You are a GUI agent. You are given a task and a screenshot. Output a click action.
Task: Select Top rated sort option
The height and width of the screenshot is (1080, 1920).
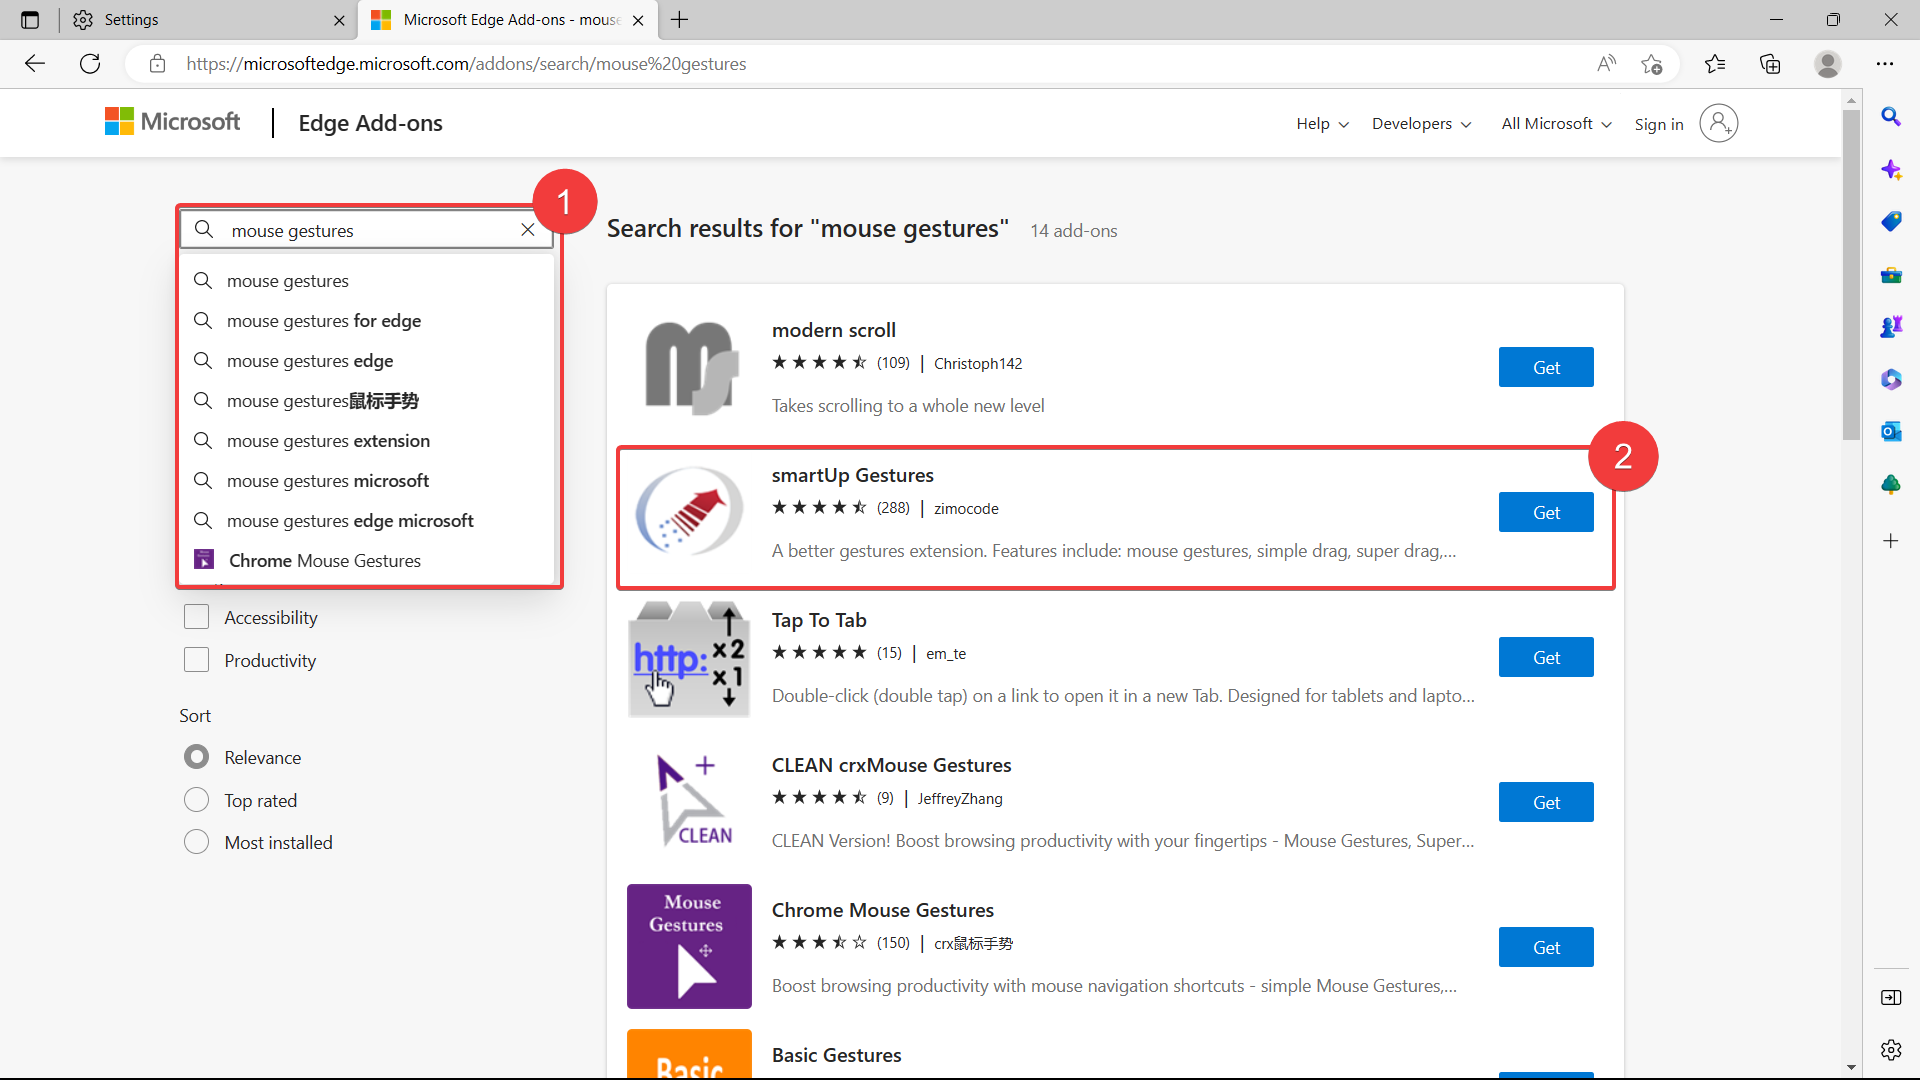[x=197, y=800]
